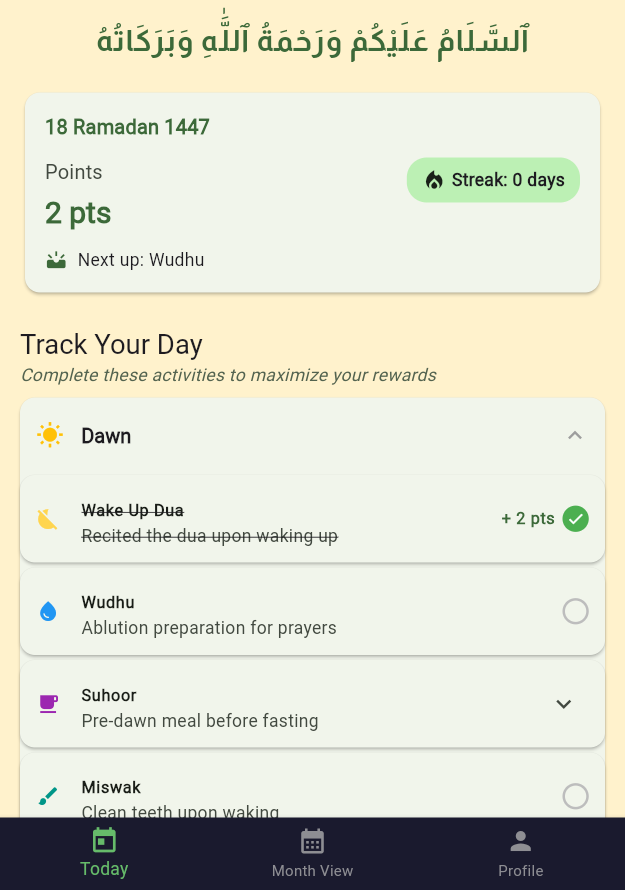Click the water drop icon beside Wudhu
The image size is (625, 890).
click(48, 611)
